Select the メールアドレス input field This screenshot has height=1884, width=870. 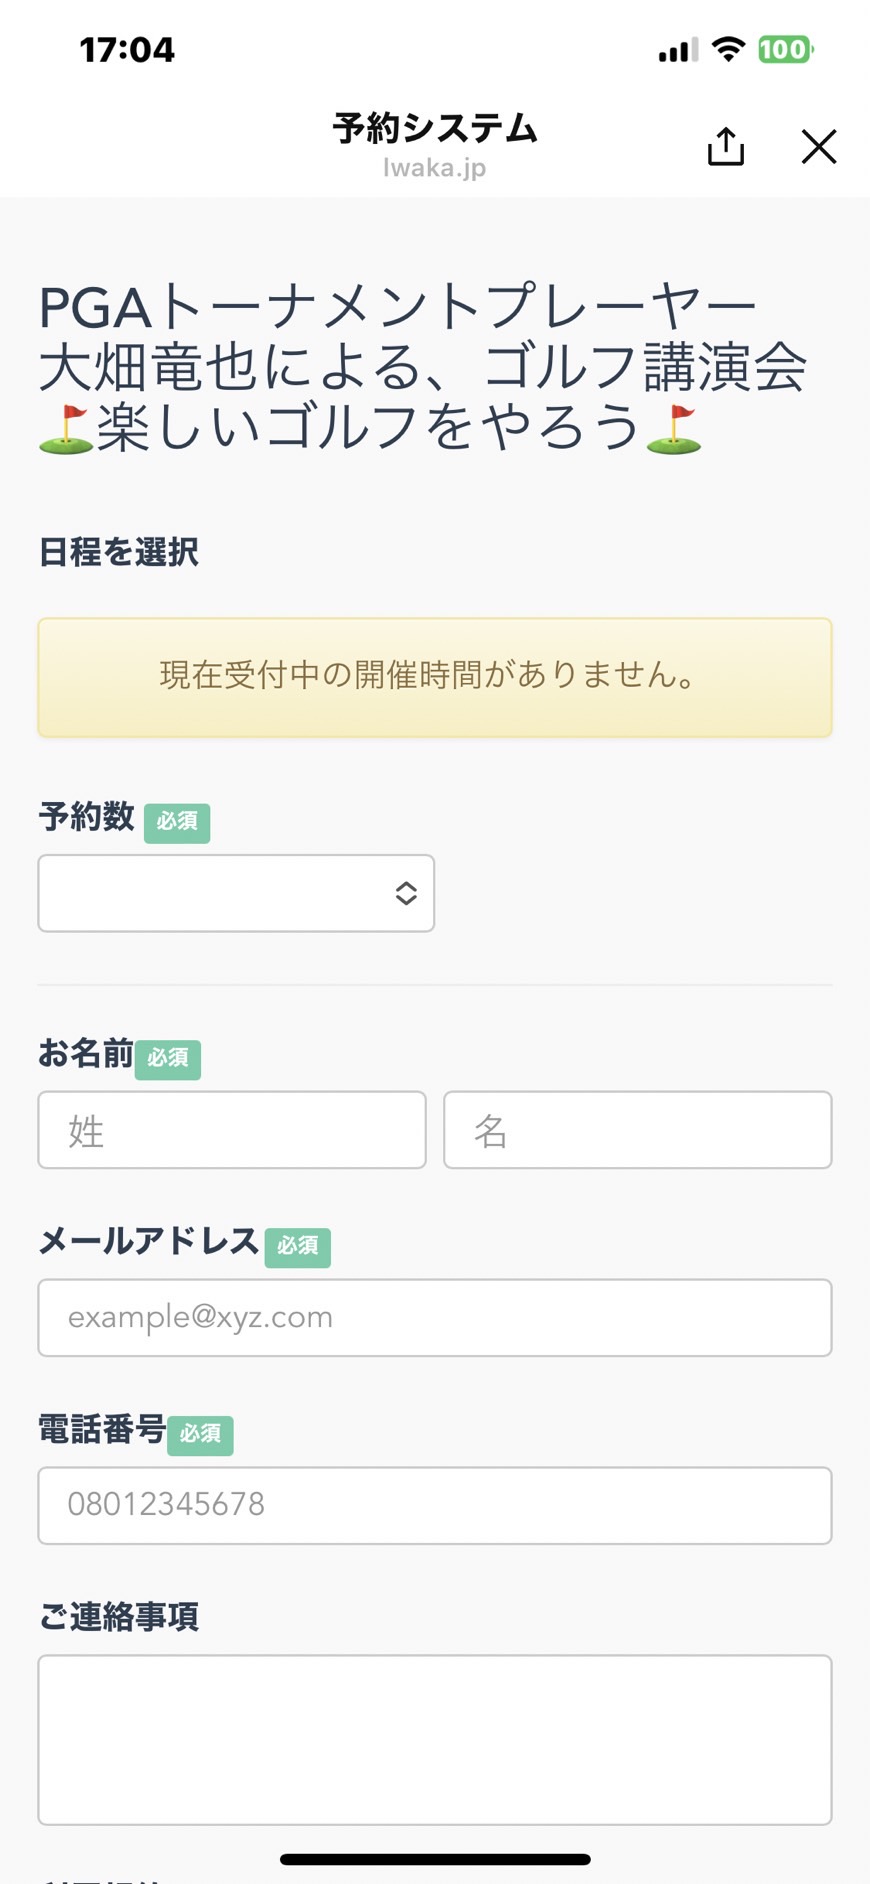click(435, 1318)
